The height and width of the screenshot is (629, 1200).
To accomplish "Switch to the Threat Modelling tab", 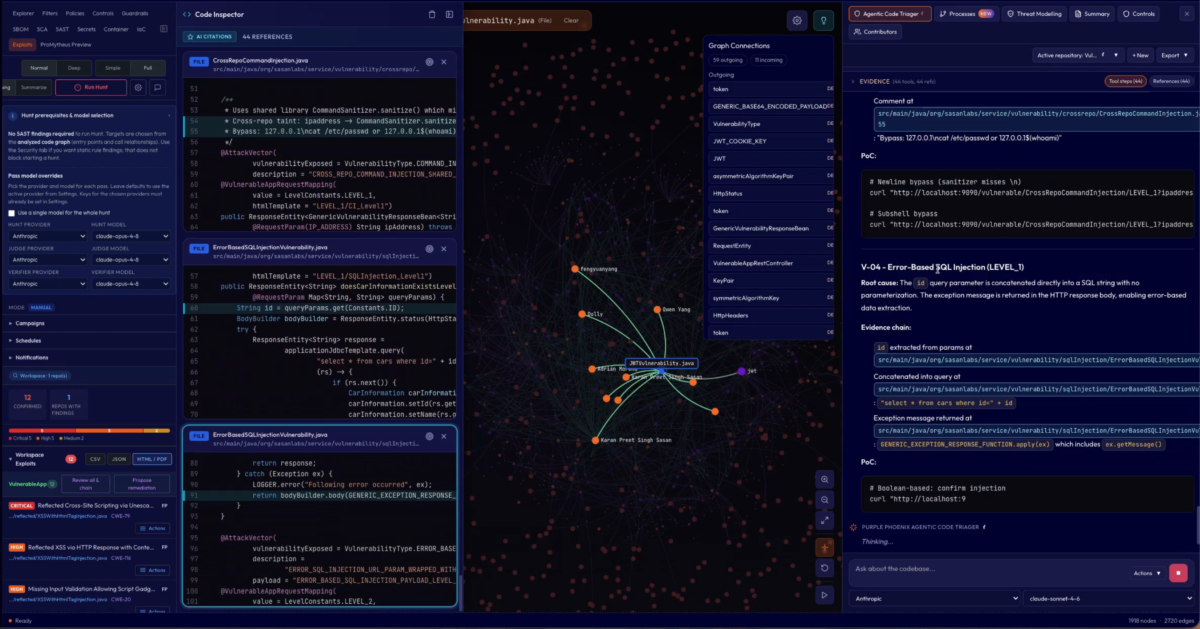I will coord(1034,14).
